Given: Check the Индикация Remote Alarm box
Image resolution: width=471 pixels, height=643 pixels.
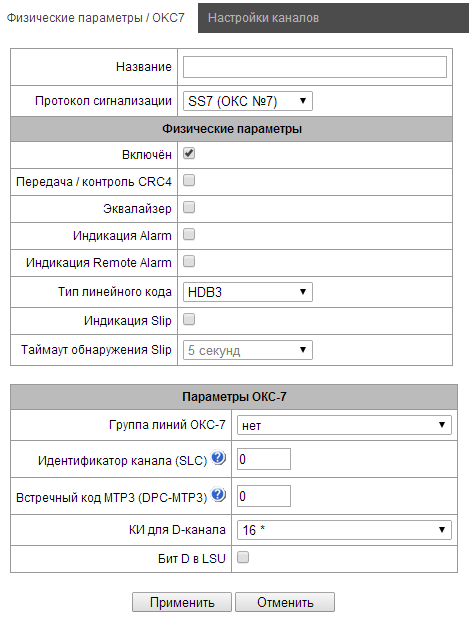Looking at the screenshot, I should pyautogui.click(x=189, y=262).
